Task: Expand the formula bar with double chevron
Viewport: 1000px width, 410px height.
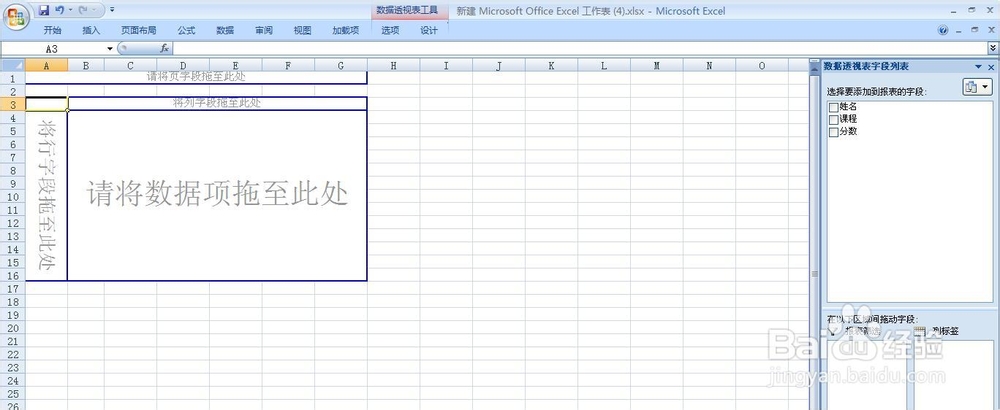Action: (x=993, y=48)
